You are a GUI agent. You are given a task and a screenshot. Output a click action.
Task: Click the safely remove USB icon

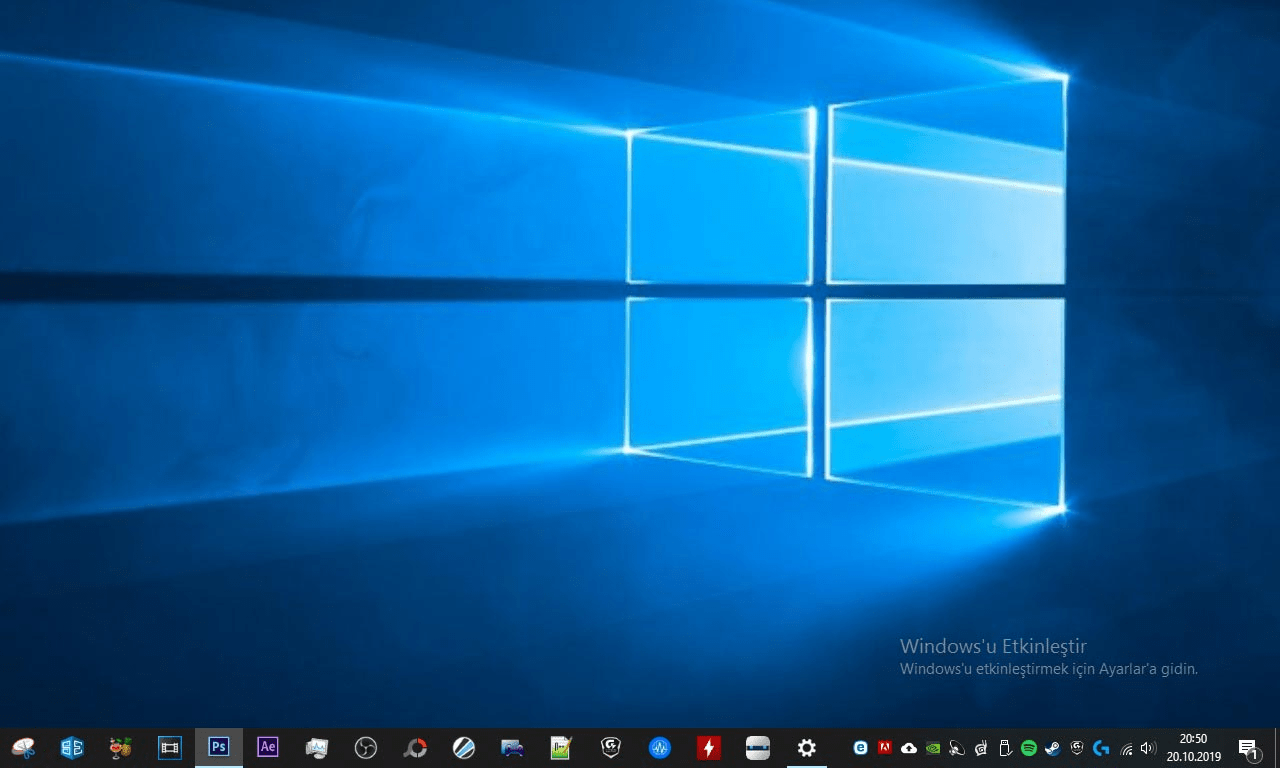1006,748
